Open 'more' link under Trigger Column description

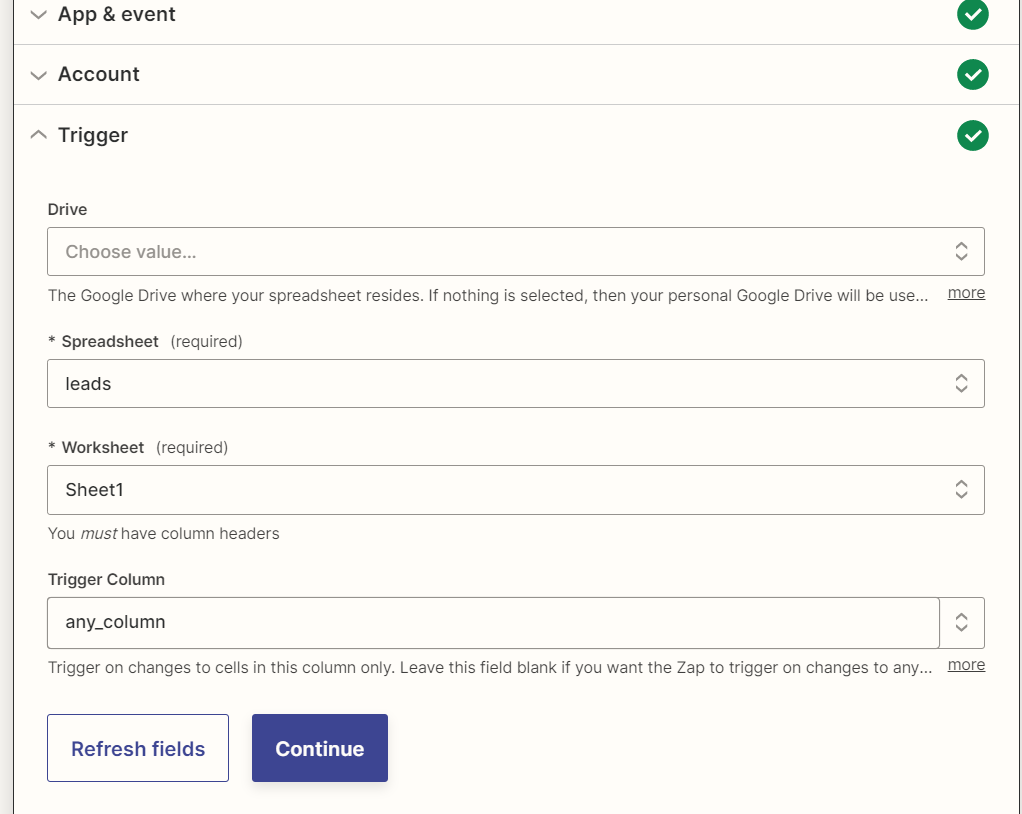tap(966, 665)
